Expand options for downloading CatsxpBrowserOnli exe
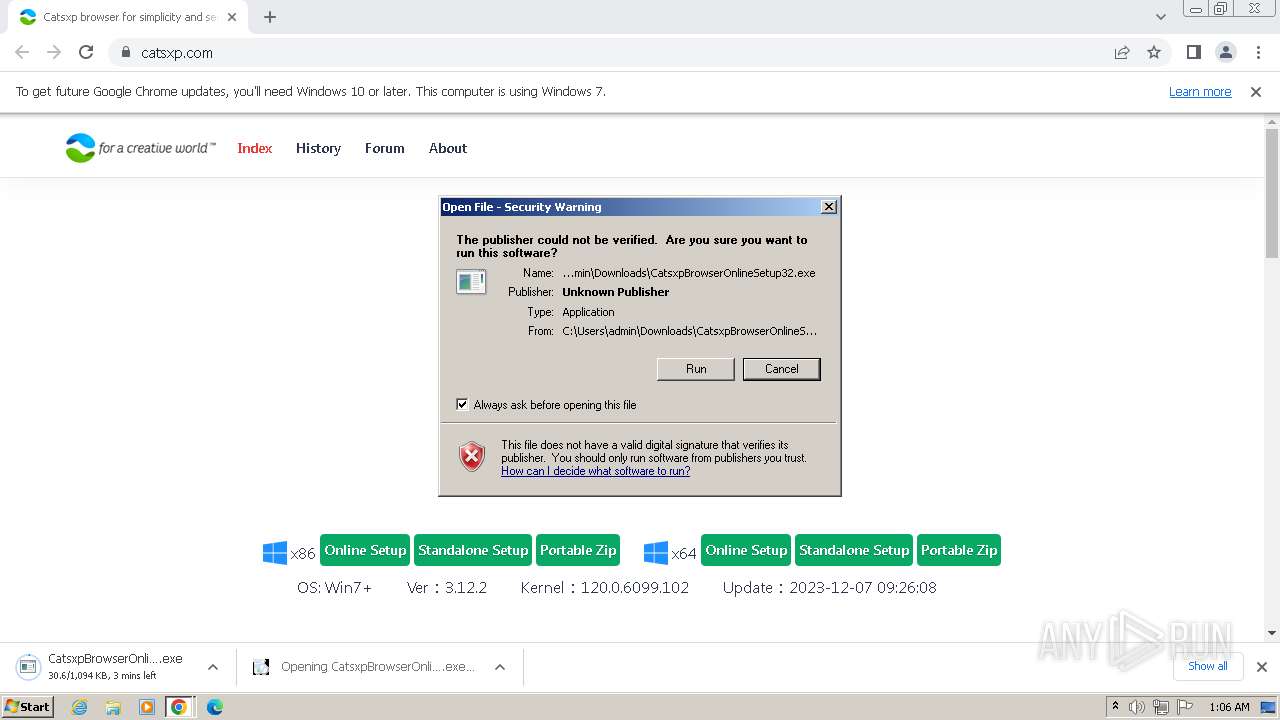Image resolution: width=1280 pixels, height=720 pixels. click(x=213, y=667)
